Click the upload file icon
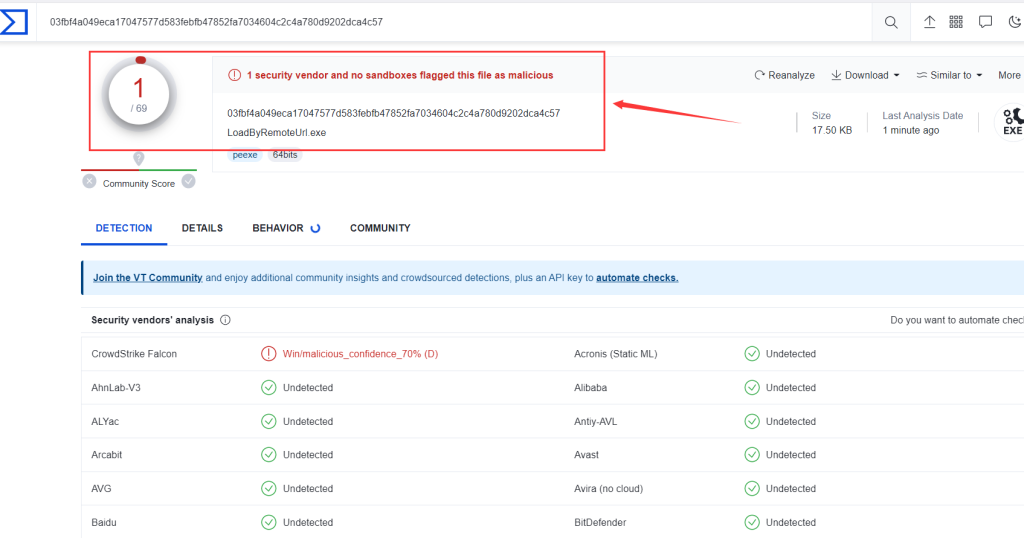The width and height of the screenshot is (1024, 538). coord(929,22)
